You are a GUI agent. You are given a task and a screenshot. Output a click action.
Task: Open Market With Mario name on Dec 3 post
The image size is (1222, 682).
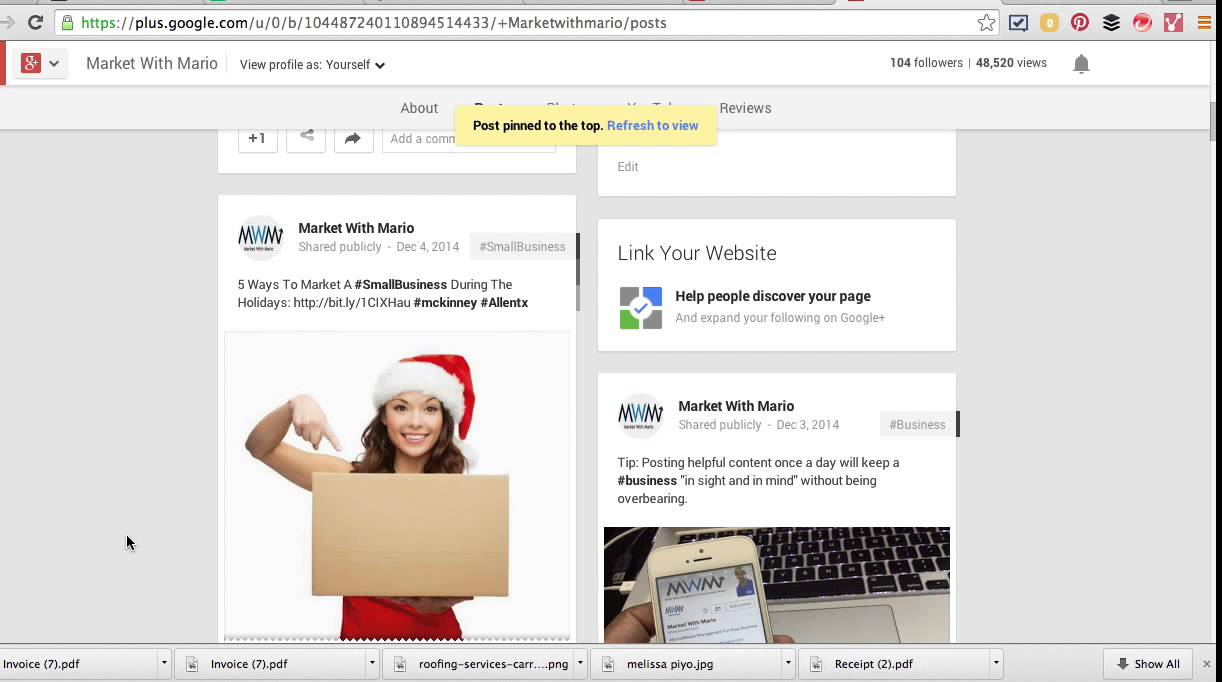click(x=736, y=406)
